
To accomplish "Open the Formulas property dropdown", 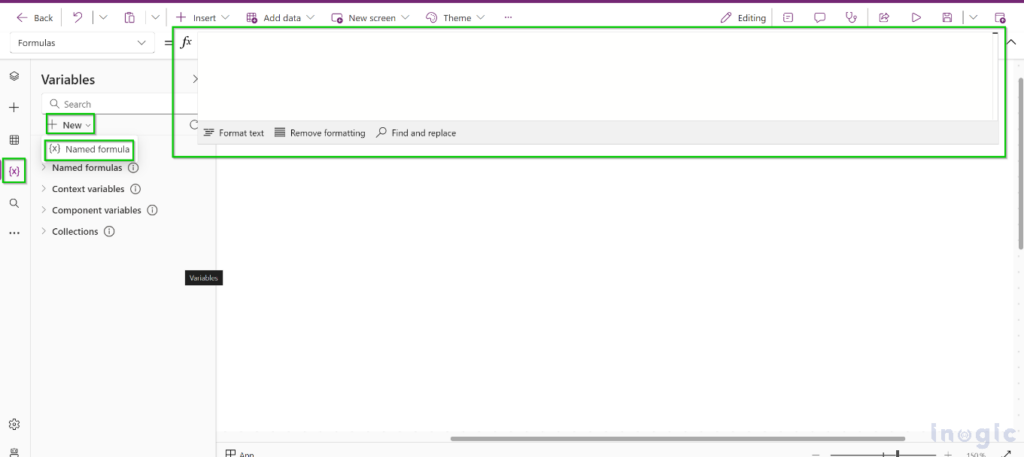I will tap(82, 42).
